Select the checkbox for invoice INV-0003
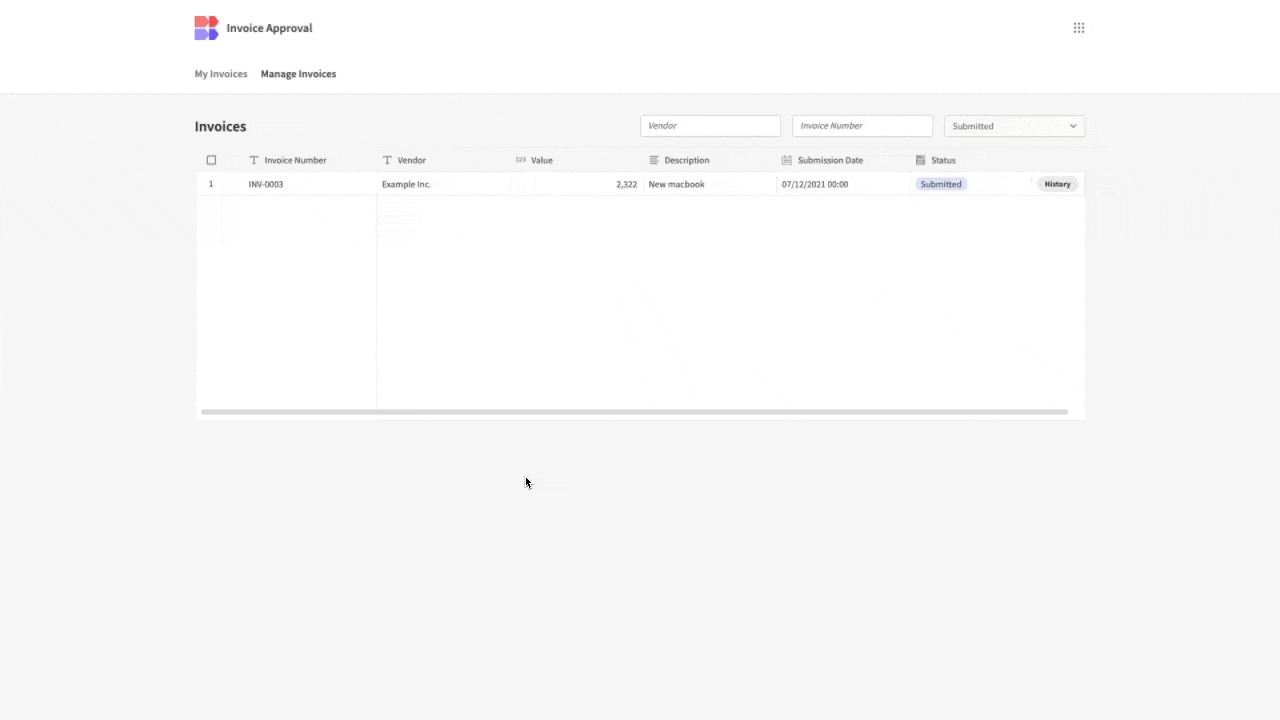 click(211, 184)
